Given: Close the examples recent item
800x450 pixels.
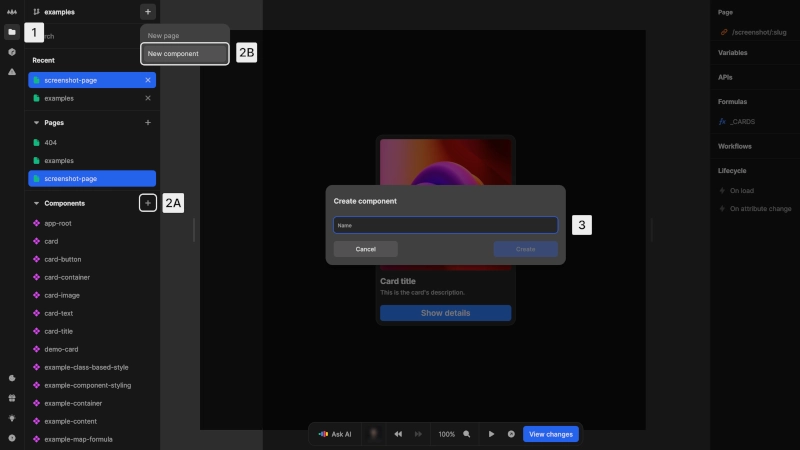Looking at the screenshot, I should pos(147,98).
